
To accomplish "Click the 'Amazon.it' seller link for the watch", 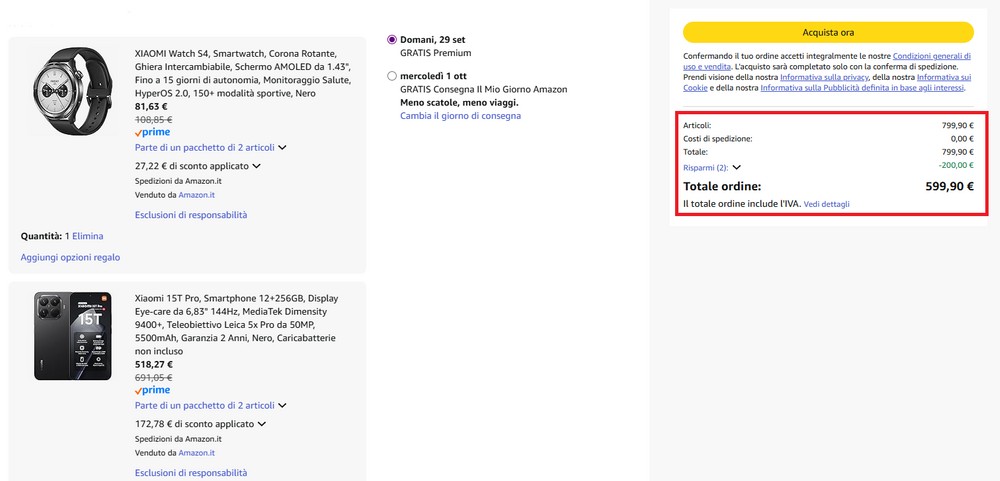I will [196, 195].
